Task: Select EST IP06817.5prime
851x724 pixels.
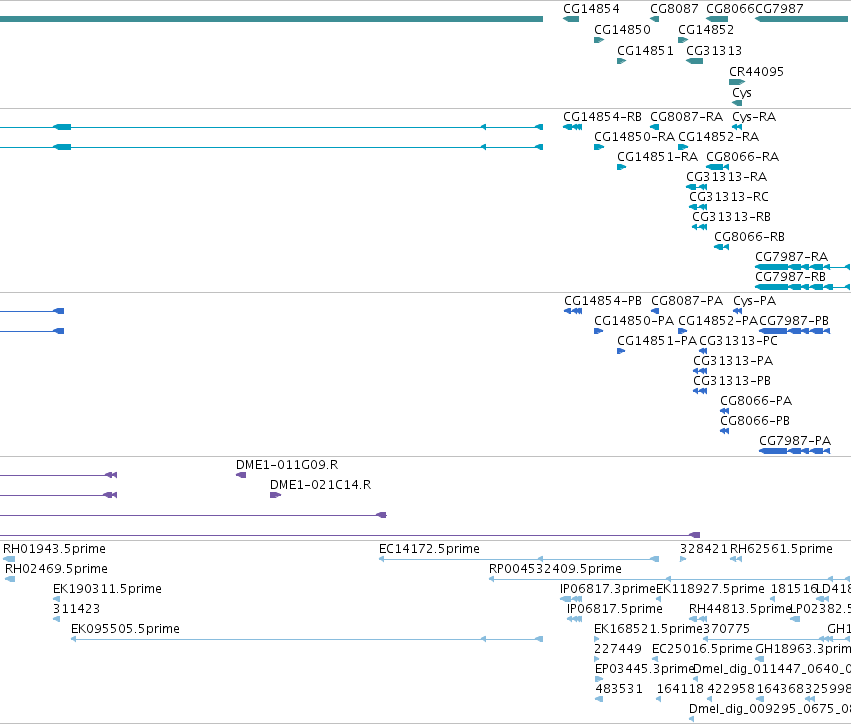Action: click(x=615, y=609)
